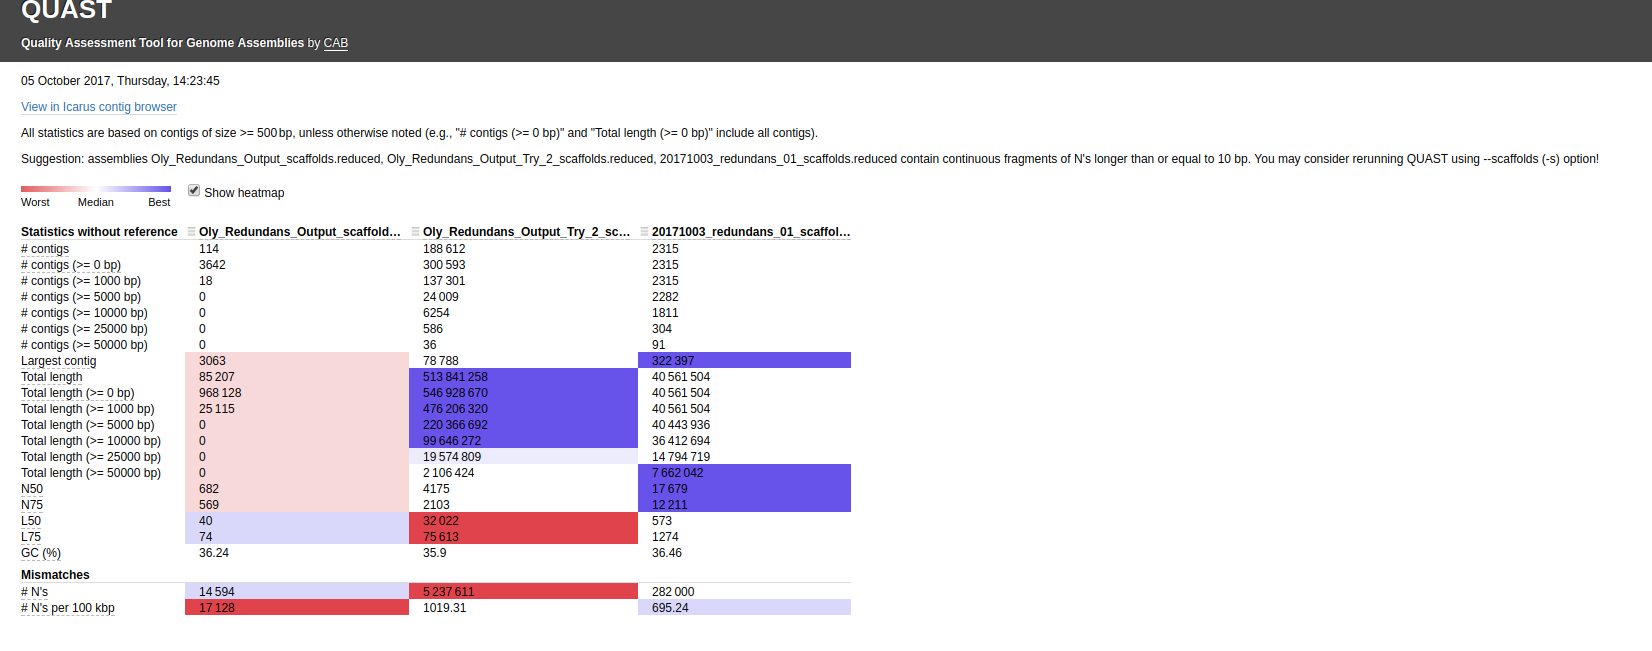Click the heatmap color gradient legend
This screenshot has height=651, width=1652.
(x=96, y=188)
